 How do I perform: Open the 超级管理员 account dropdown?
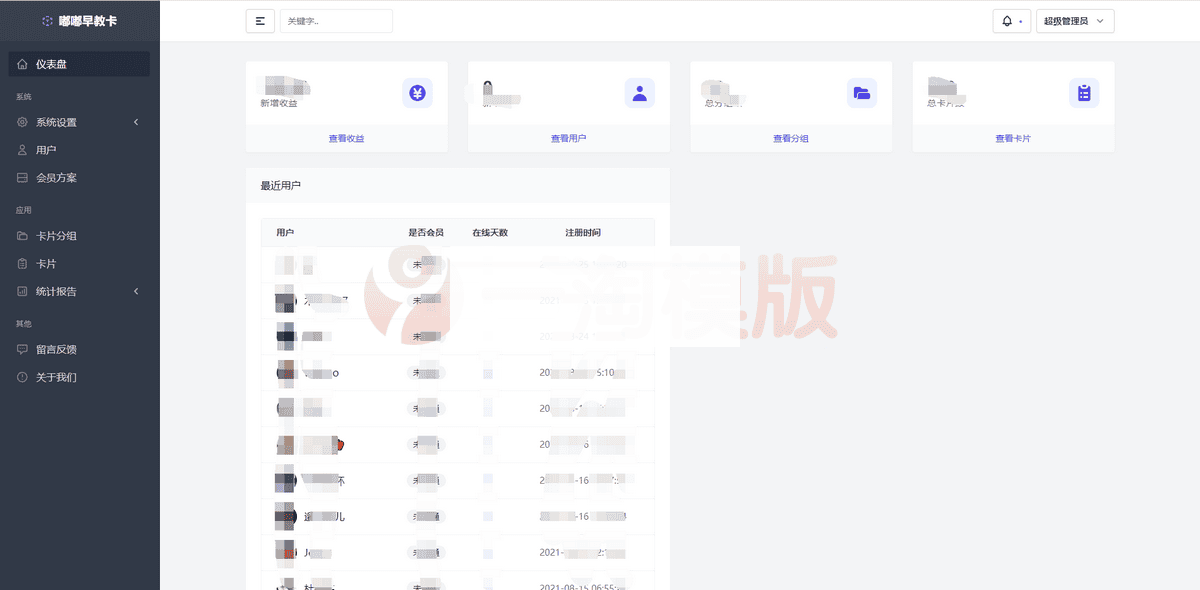click(x=1075, y=20)
